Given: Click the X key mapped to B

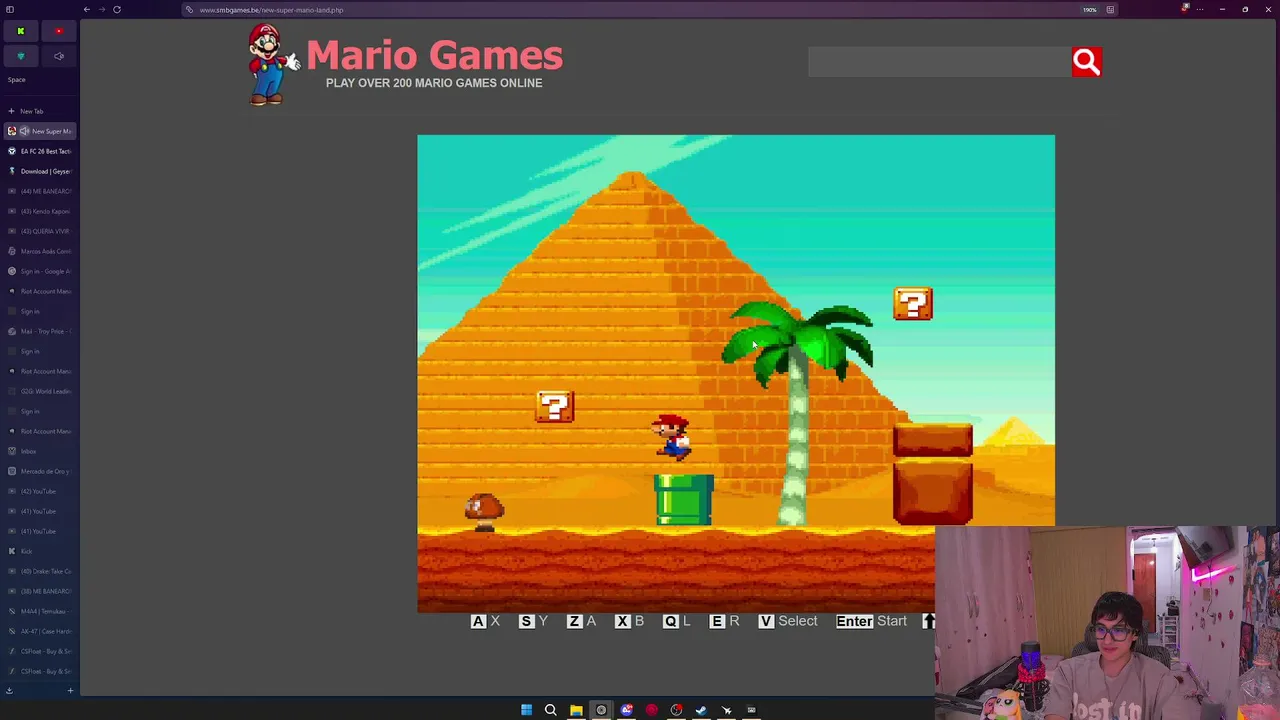Looking at the screenshot, I should point(622,621).
